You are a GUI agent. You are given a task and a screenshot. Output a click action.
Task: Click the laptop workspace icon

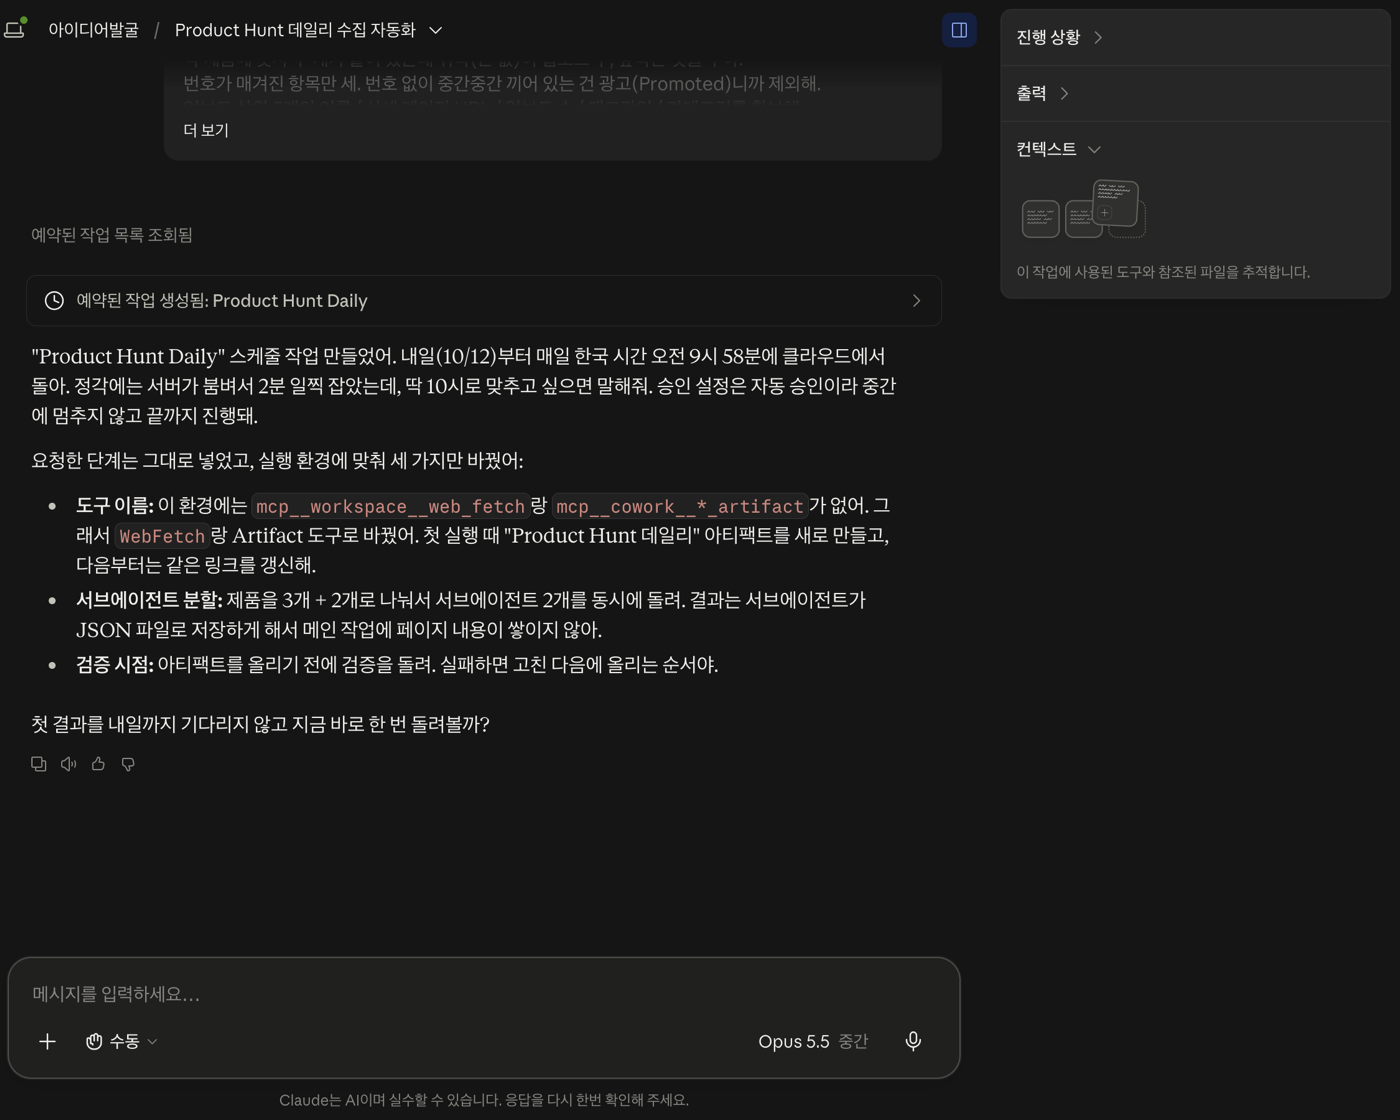point(15,29)
